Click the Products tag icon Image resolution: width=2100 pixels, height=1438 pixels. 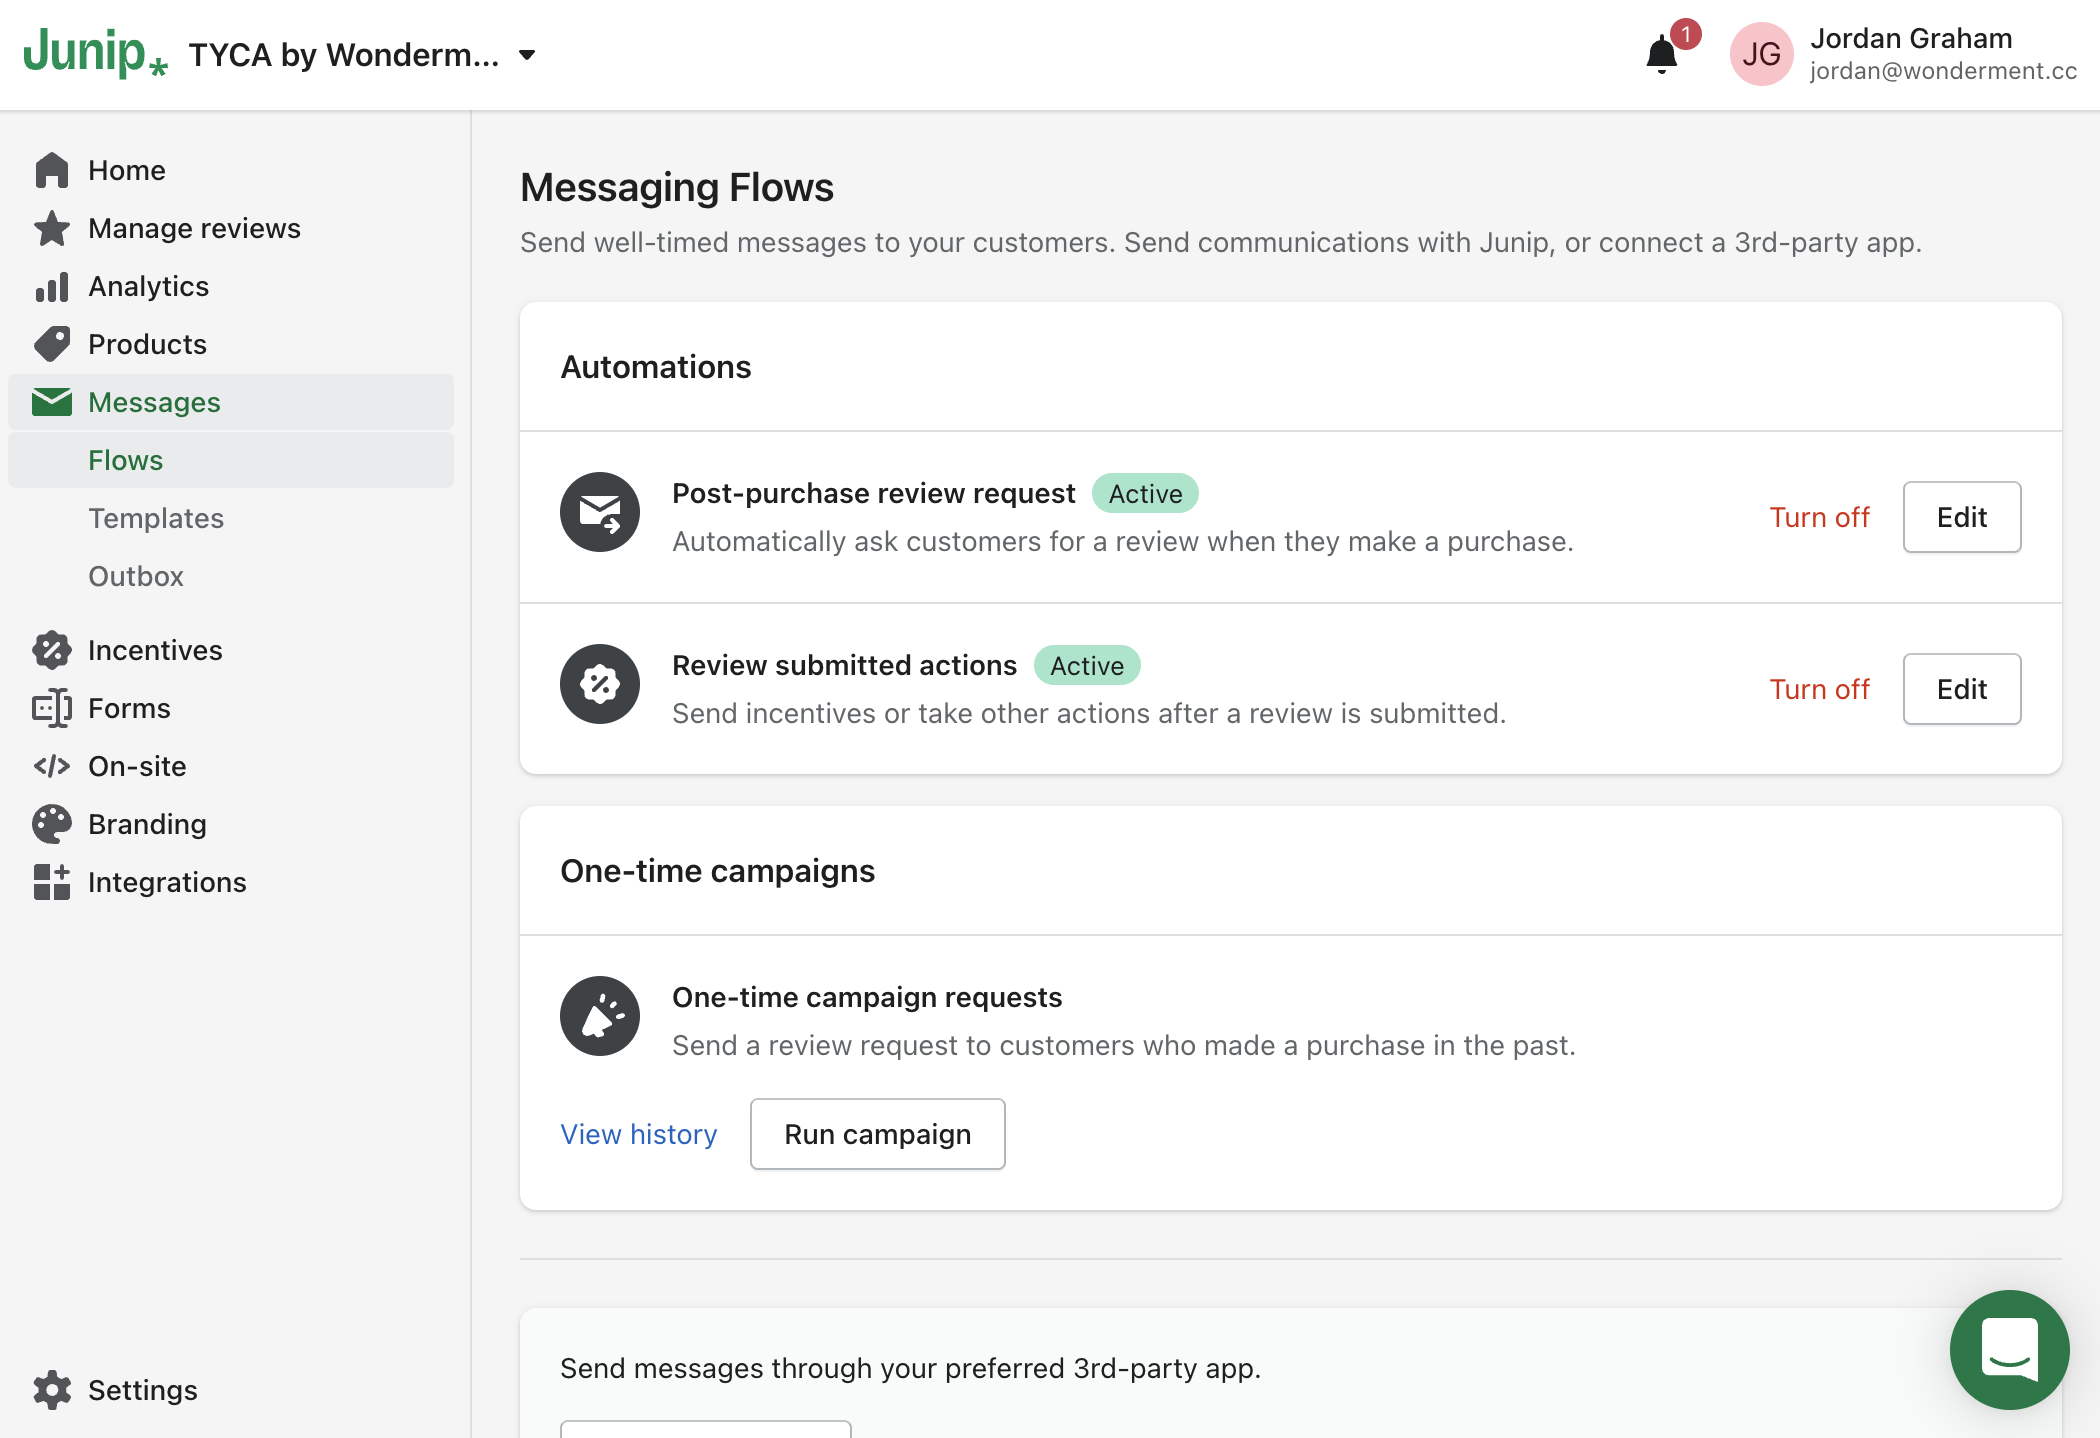tap(52, 344)
